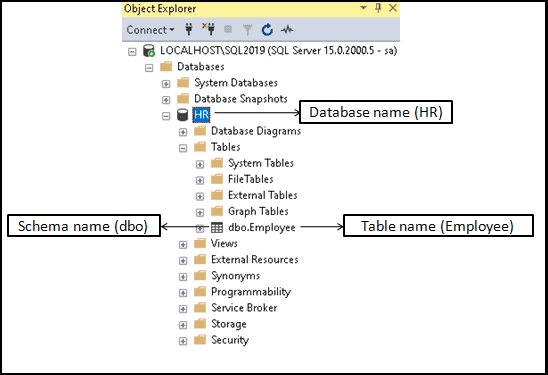Expand the Views node
Screen dimensions: 548x375
point(183,245)
